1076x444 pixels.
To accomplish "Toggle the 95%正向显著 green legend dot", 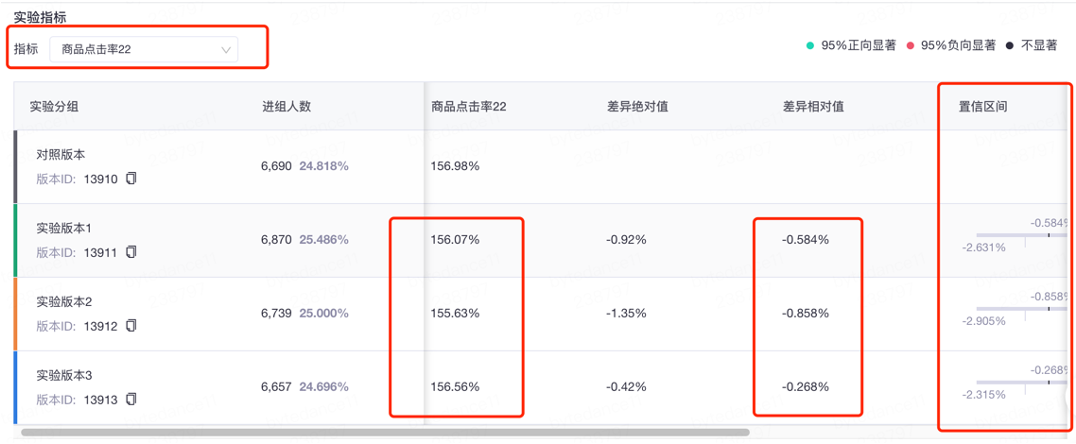I will coord(810,45).
